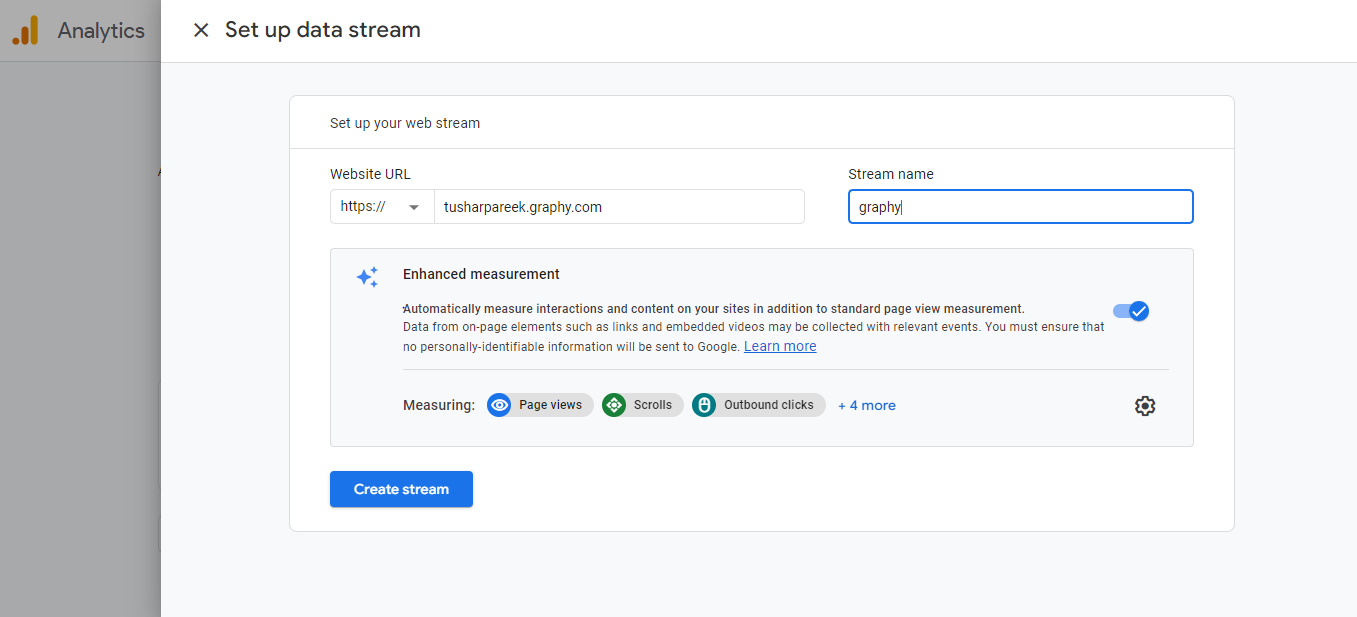Screen dimensions: 1357x617
Task: Close the Set up data stream panel
Action: pos(201,30)
